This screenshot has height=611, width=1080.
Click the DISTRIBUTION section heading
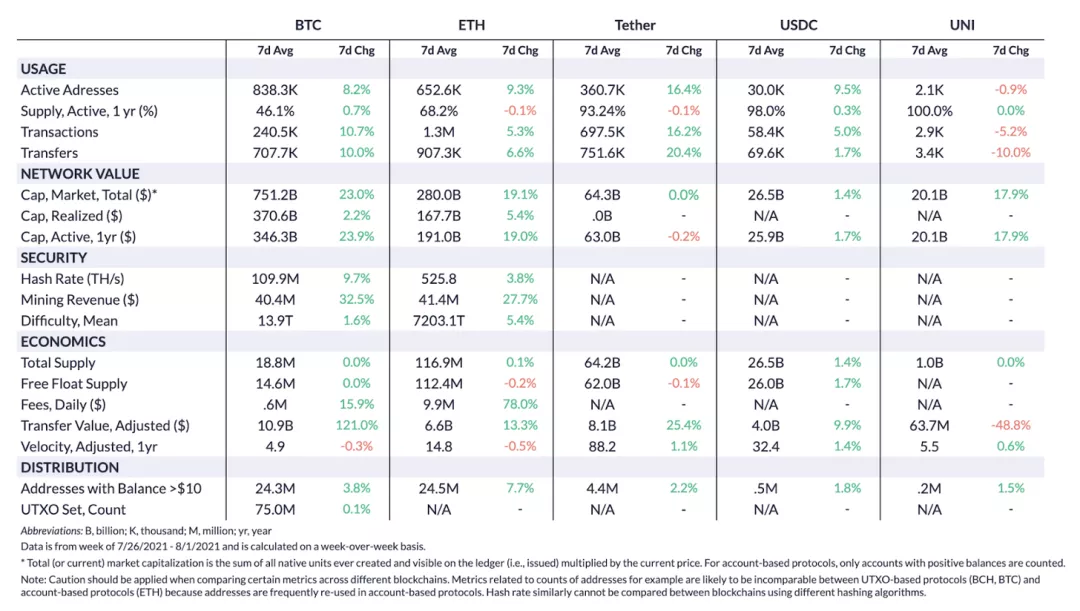tap(70, 467)
